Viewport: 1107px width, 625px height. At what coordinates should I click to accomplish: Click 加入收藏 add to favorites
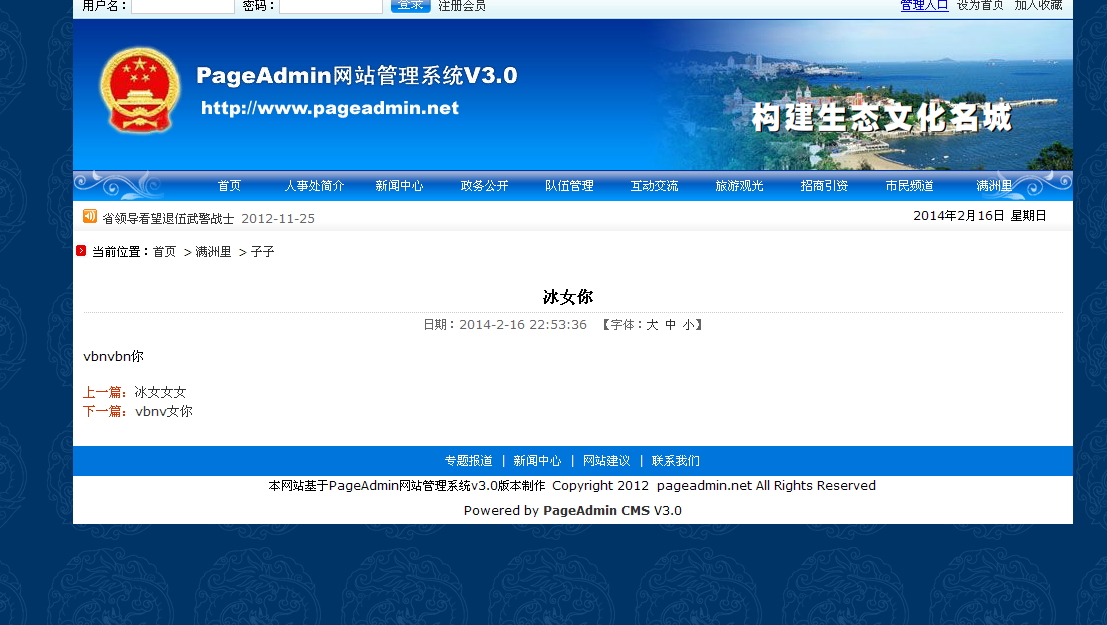pyautogui.click(x=1038, y=5)
